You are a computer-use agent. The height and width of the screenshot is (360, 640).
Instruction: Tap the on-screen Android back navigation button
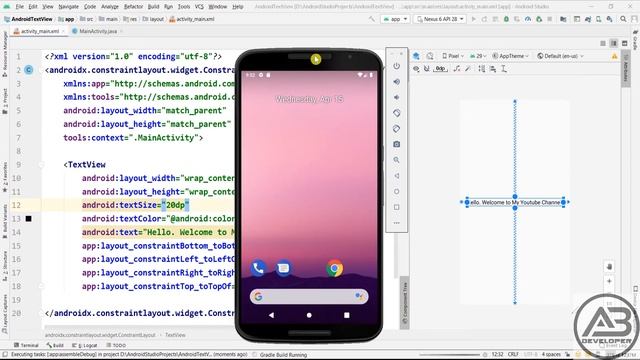(271, 315)
